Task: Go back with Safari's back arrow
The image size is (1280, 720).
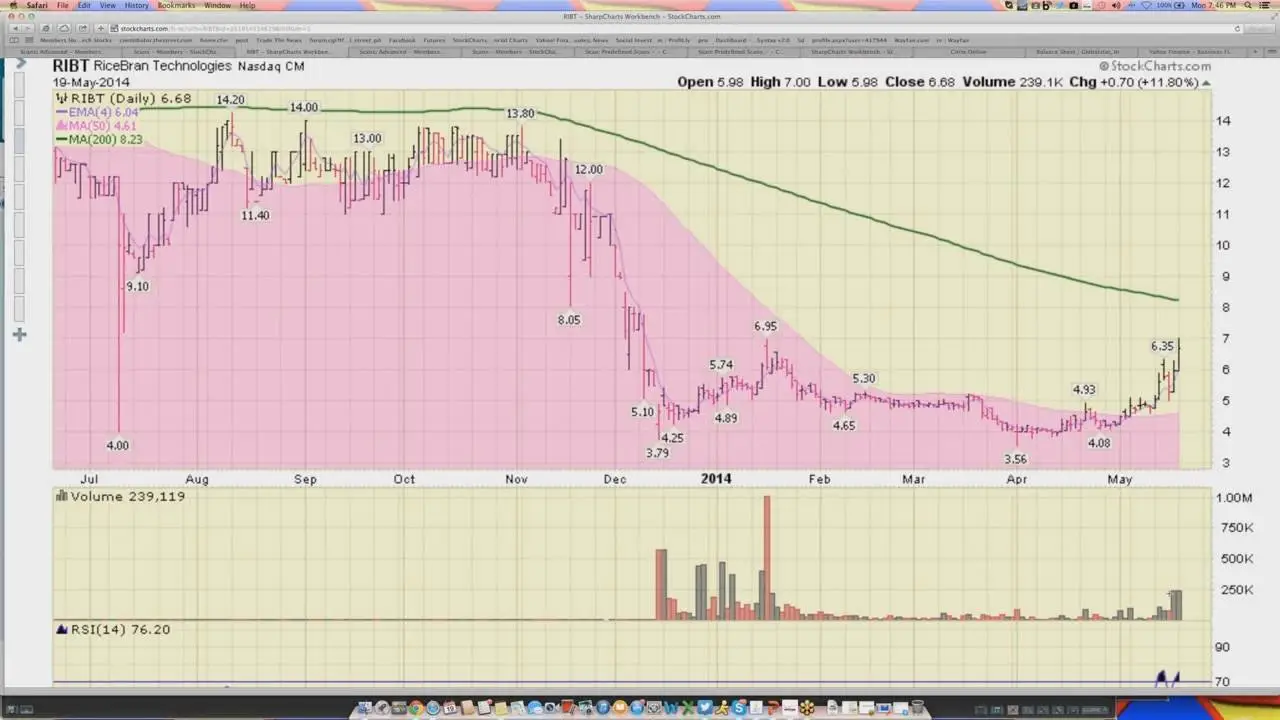Action: (x=15, y=28)
